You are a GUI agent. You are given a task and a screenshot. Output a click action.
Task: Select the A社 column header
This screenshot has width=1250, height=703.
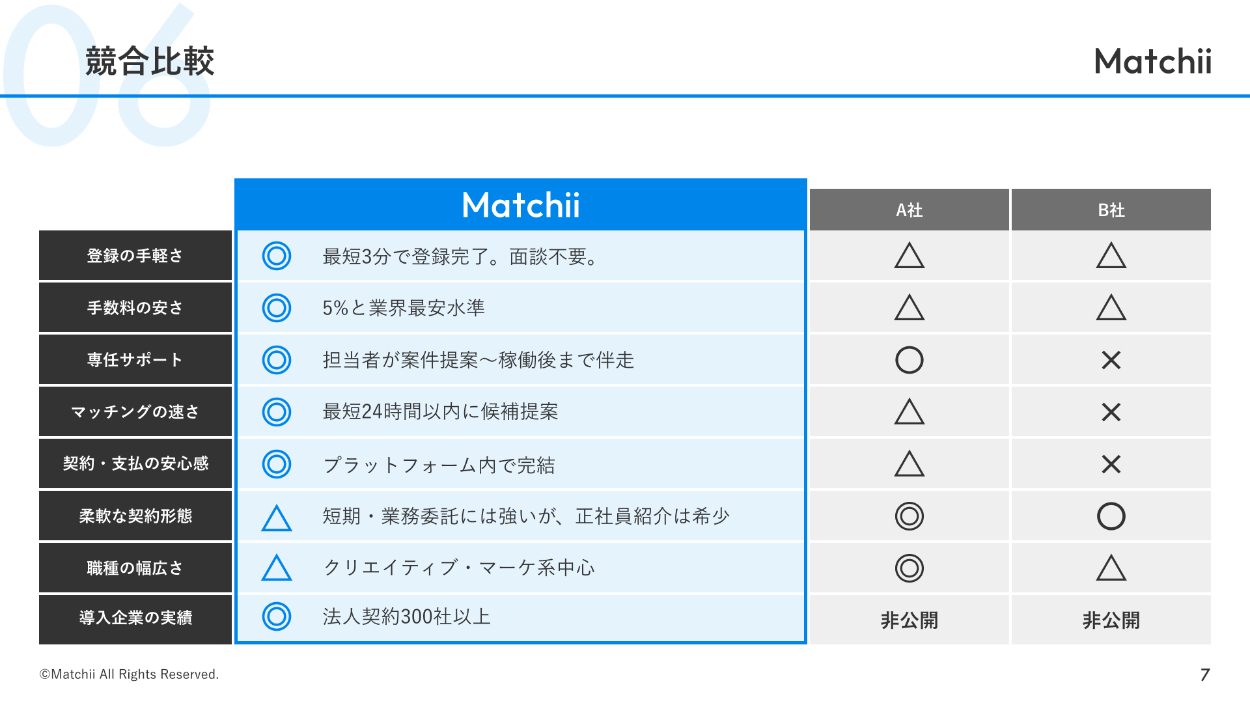click(x=909, y=210)
